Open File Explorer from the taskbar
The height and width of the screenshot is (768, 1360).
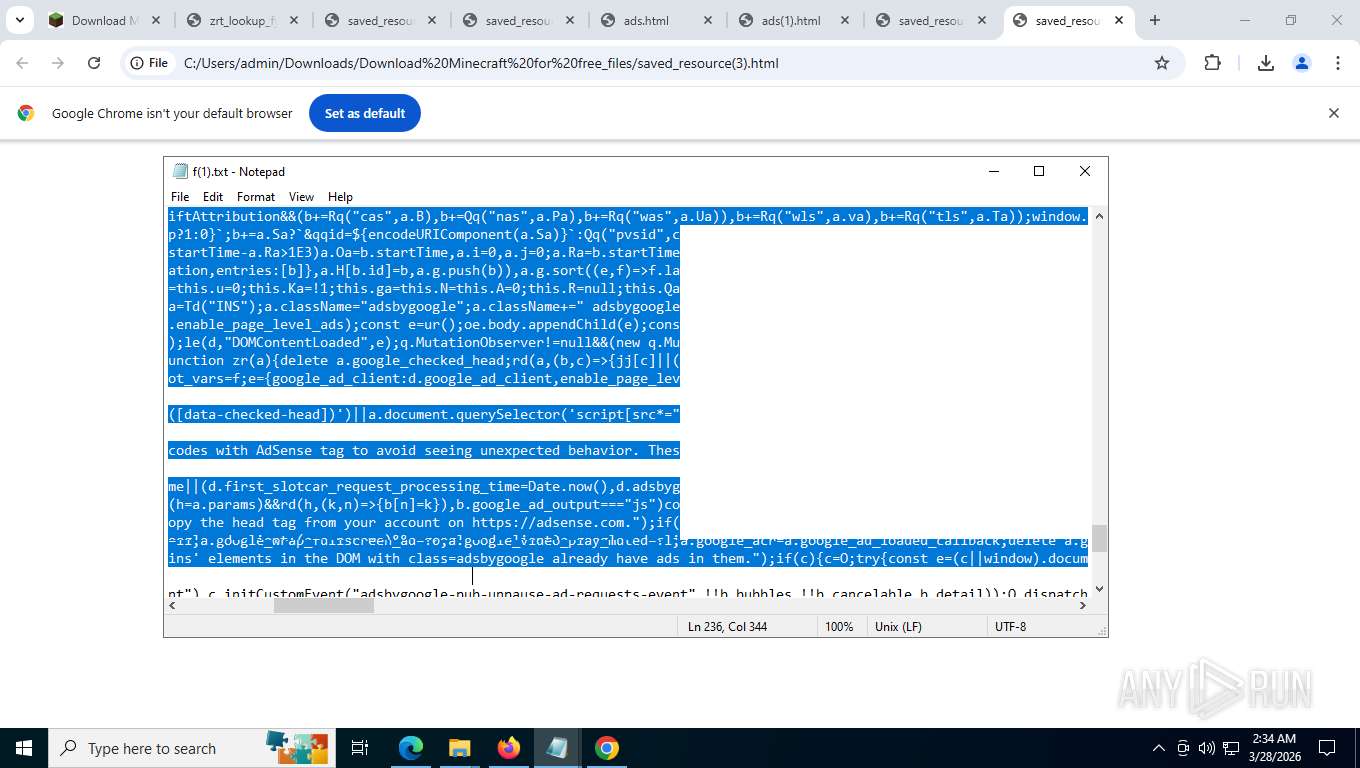pos(459,748)
